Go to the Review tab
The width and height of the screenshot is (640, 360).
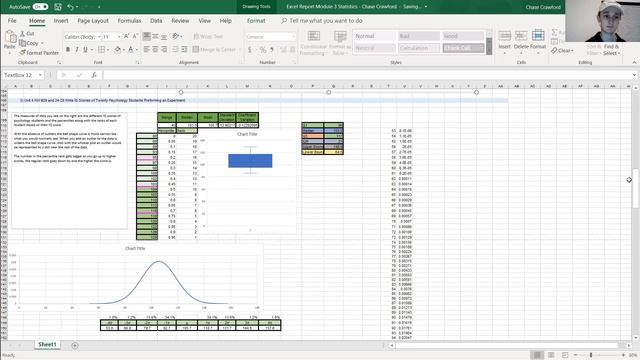point(180,20)
